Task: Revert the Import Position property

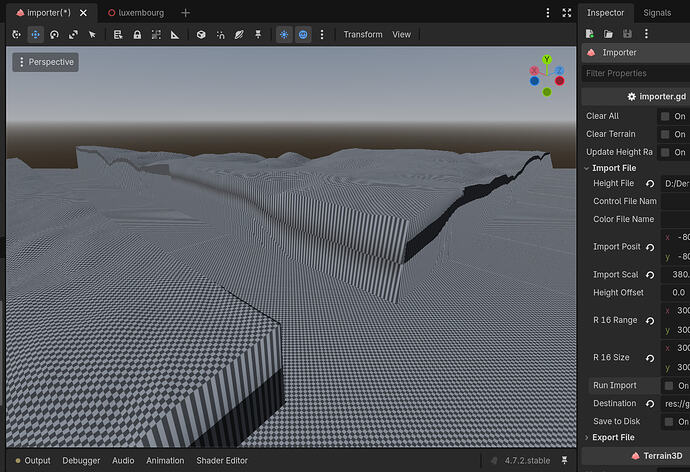Action: pyautogui.click(x=650, y=247)
